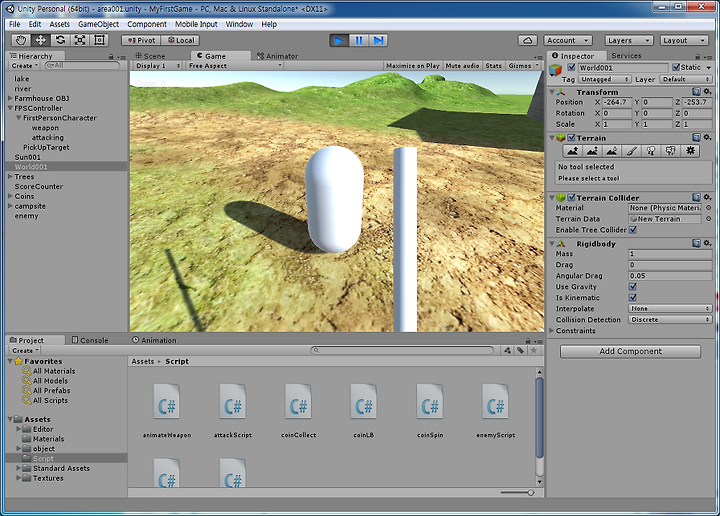The height and width of the screenshot is (516, 720).
Task: Open the Tag Untagged dropdown
Action: [x=603, y=79]
